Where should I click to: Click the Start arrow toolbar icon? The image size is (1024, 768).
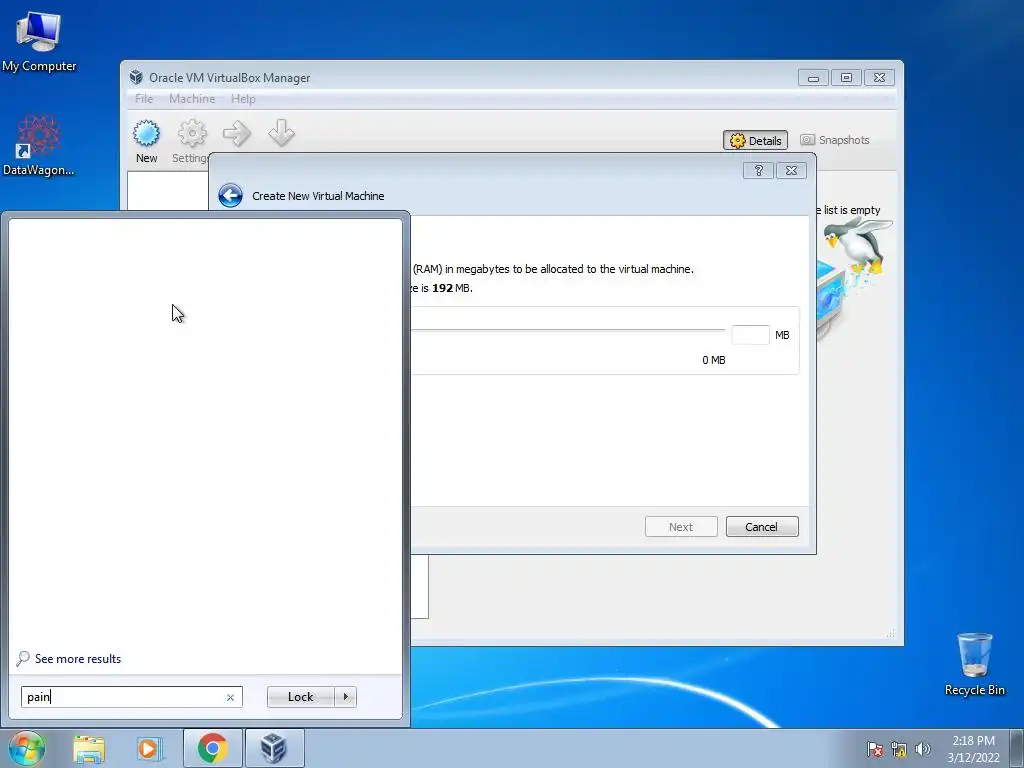pos(236,134)
